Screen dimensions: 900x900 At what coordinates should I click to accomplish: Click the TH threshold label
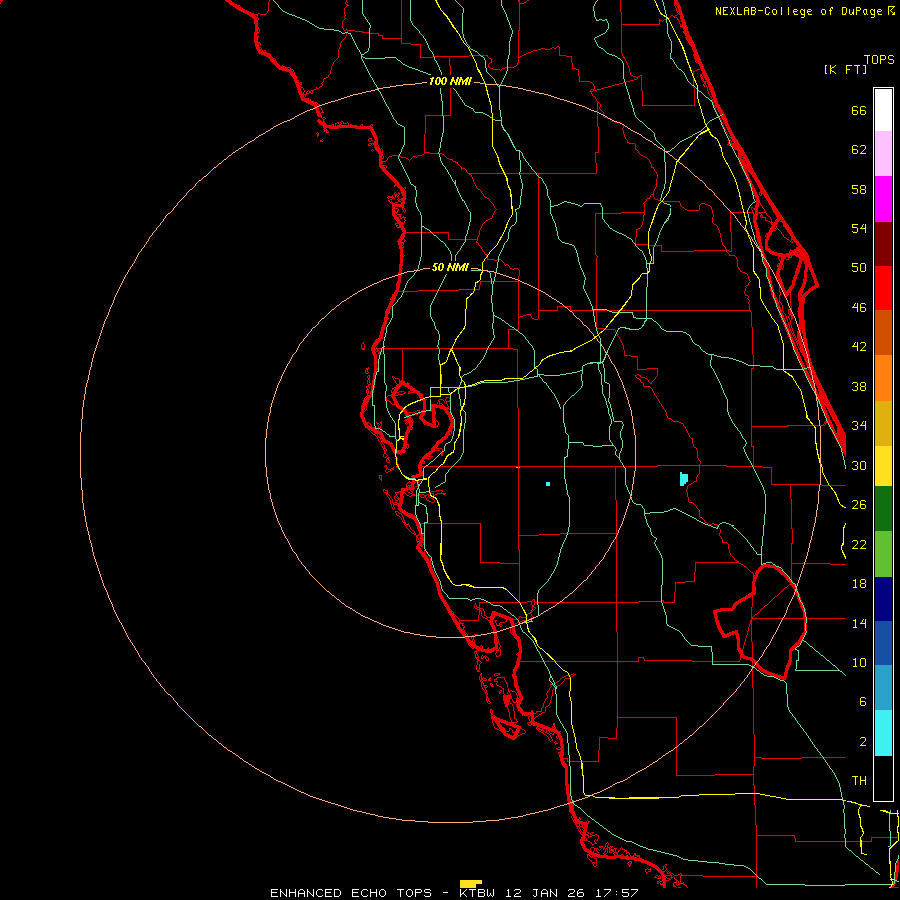coord(859,780)
